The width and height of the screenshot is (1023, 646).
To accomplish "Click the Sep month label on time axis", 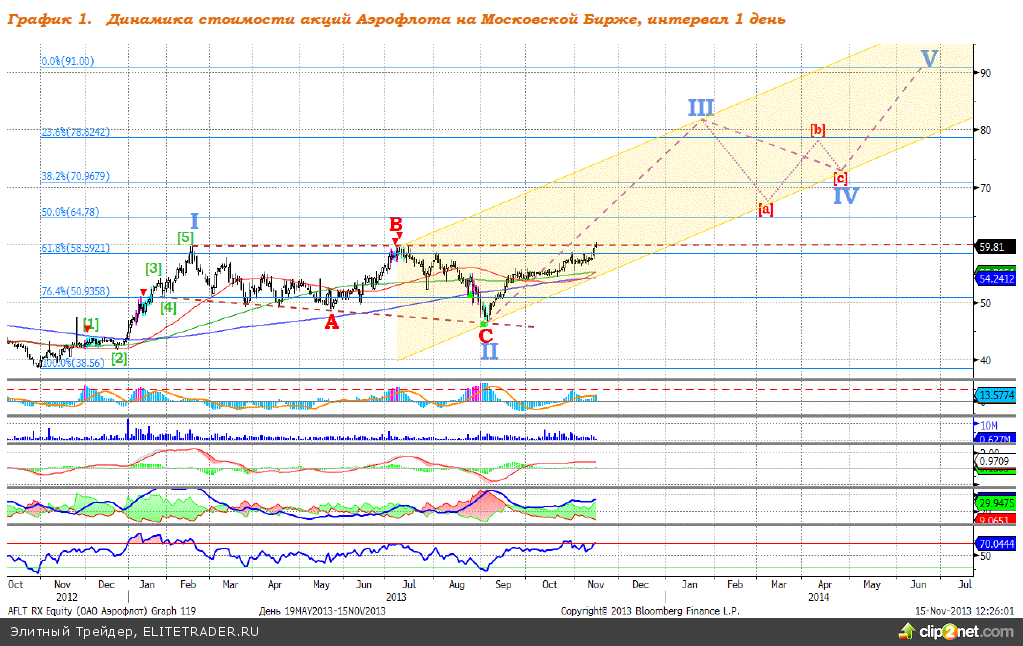I will point(503,585).
